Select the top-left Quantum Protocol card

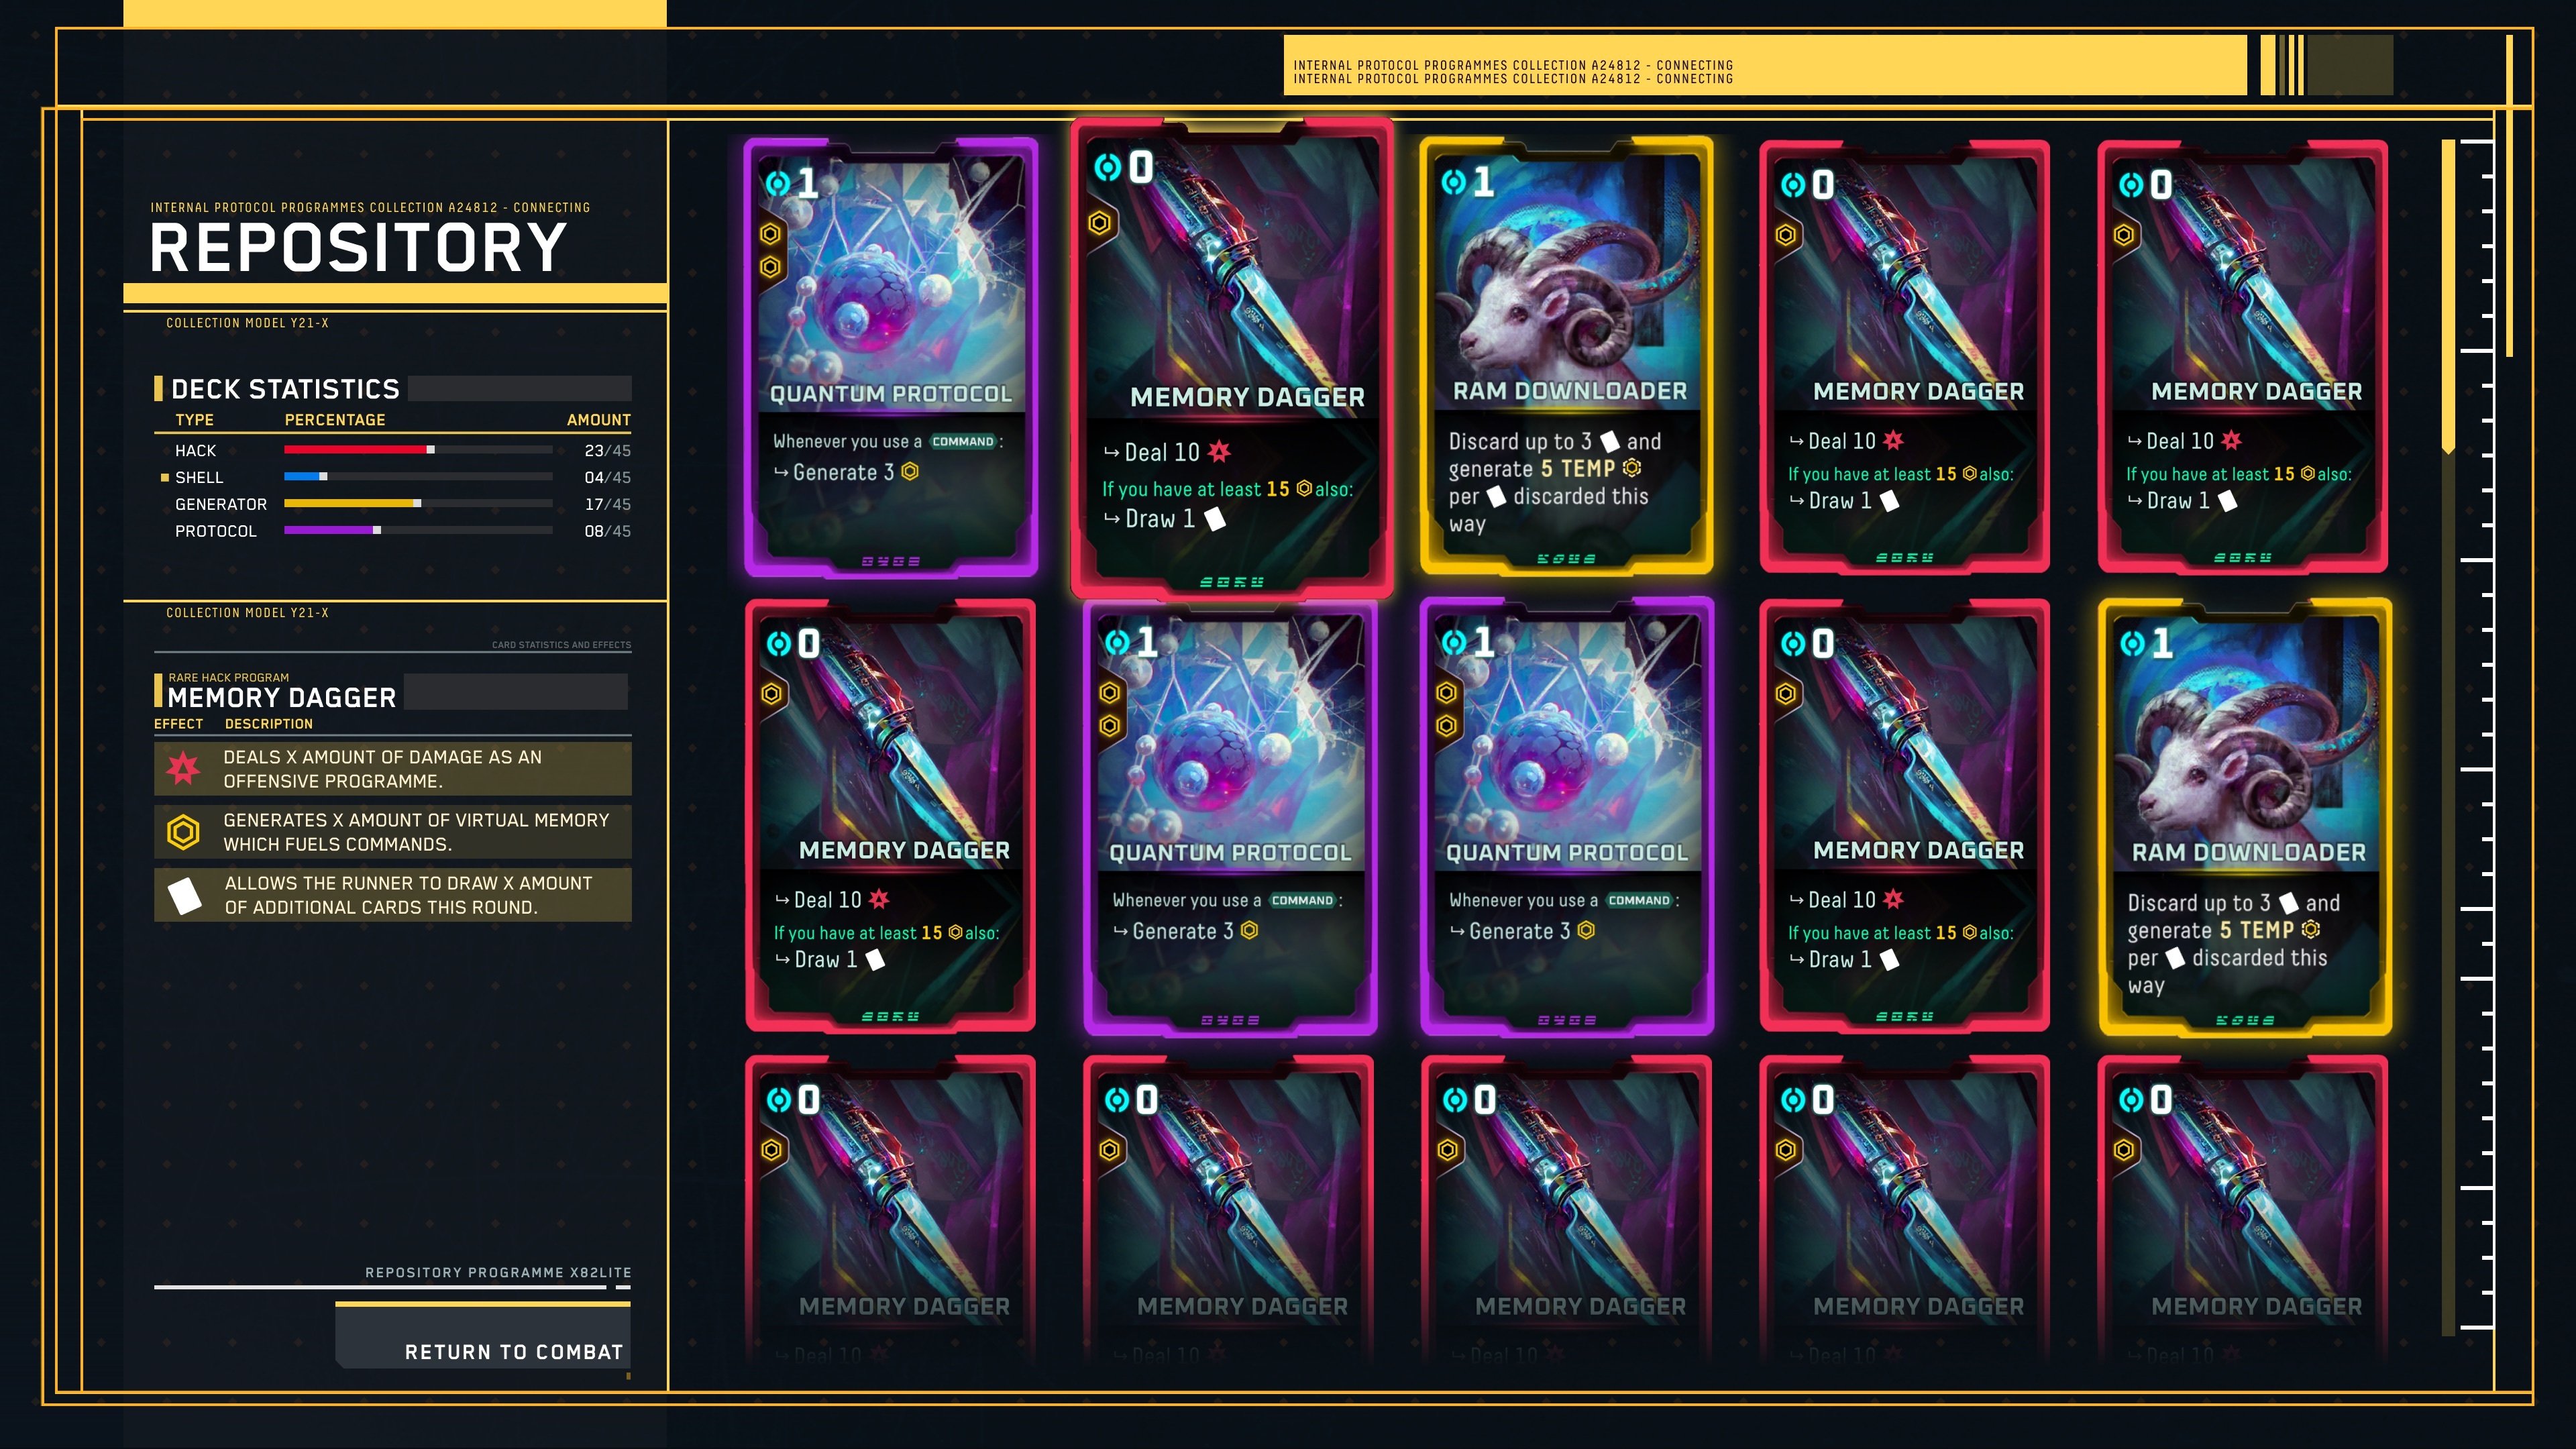click(x=891, y=357)
